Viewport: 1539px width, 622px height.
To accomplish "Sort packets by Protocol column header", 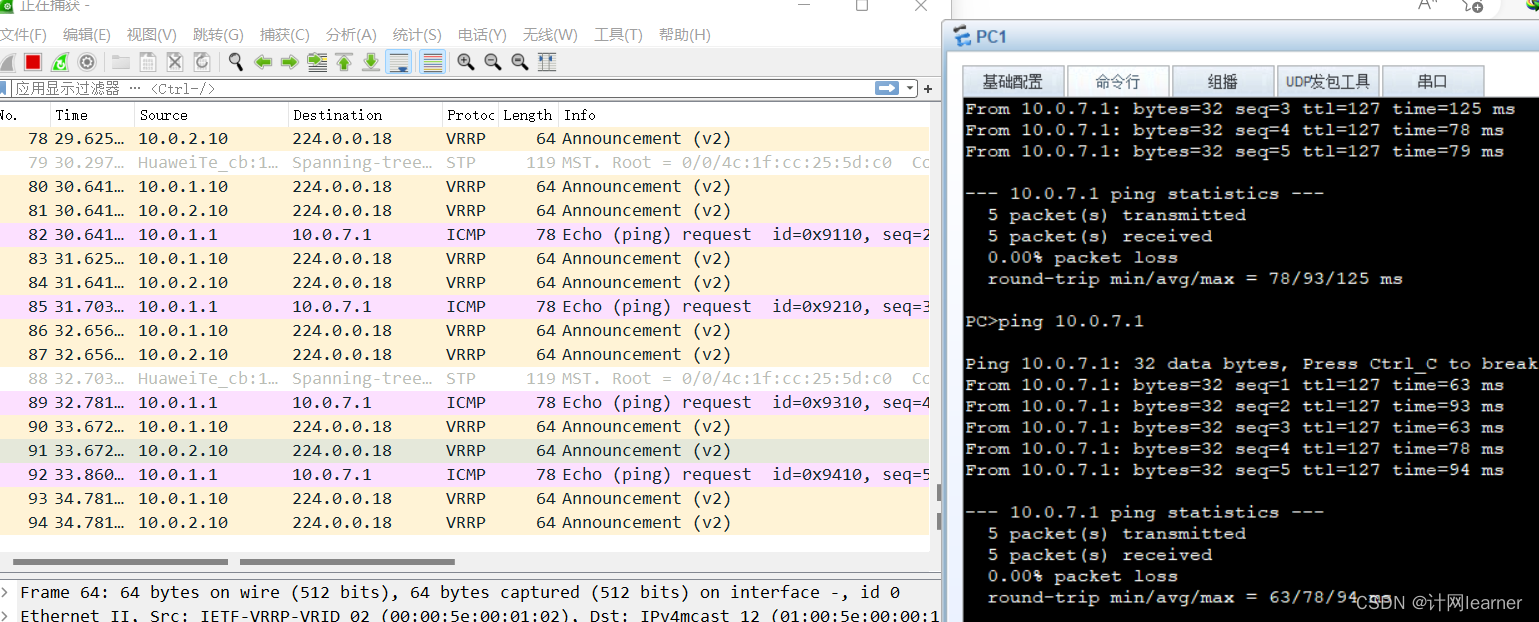I will [470, 115].
